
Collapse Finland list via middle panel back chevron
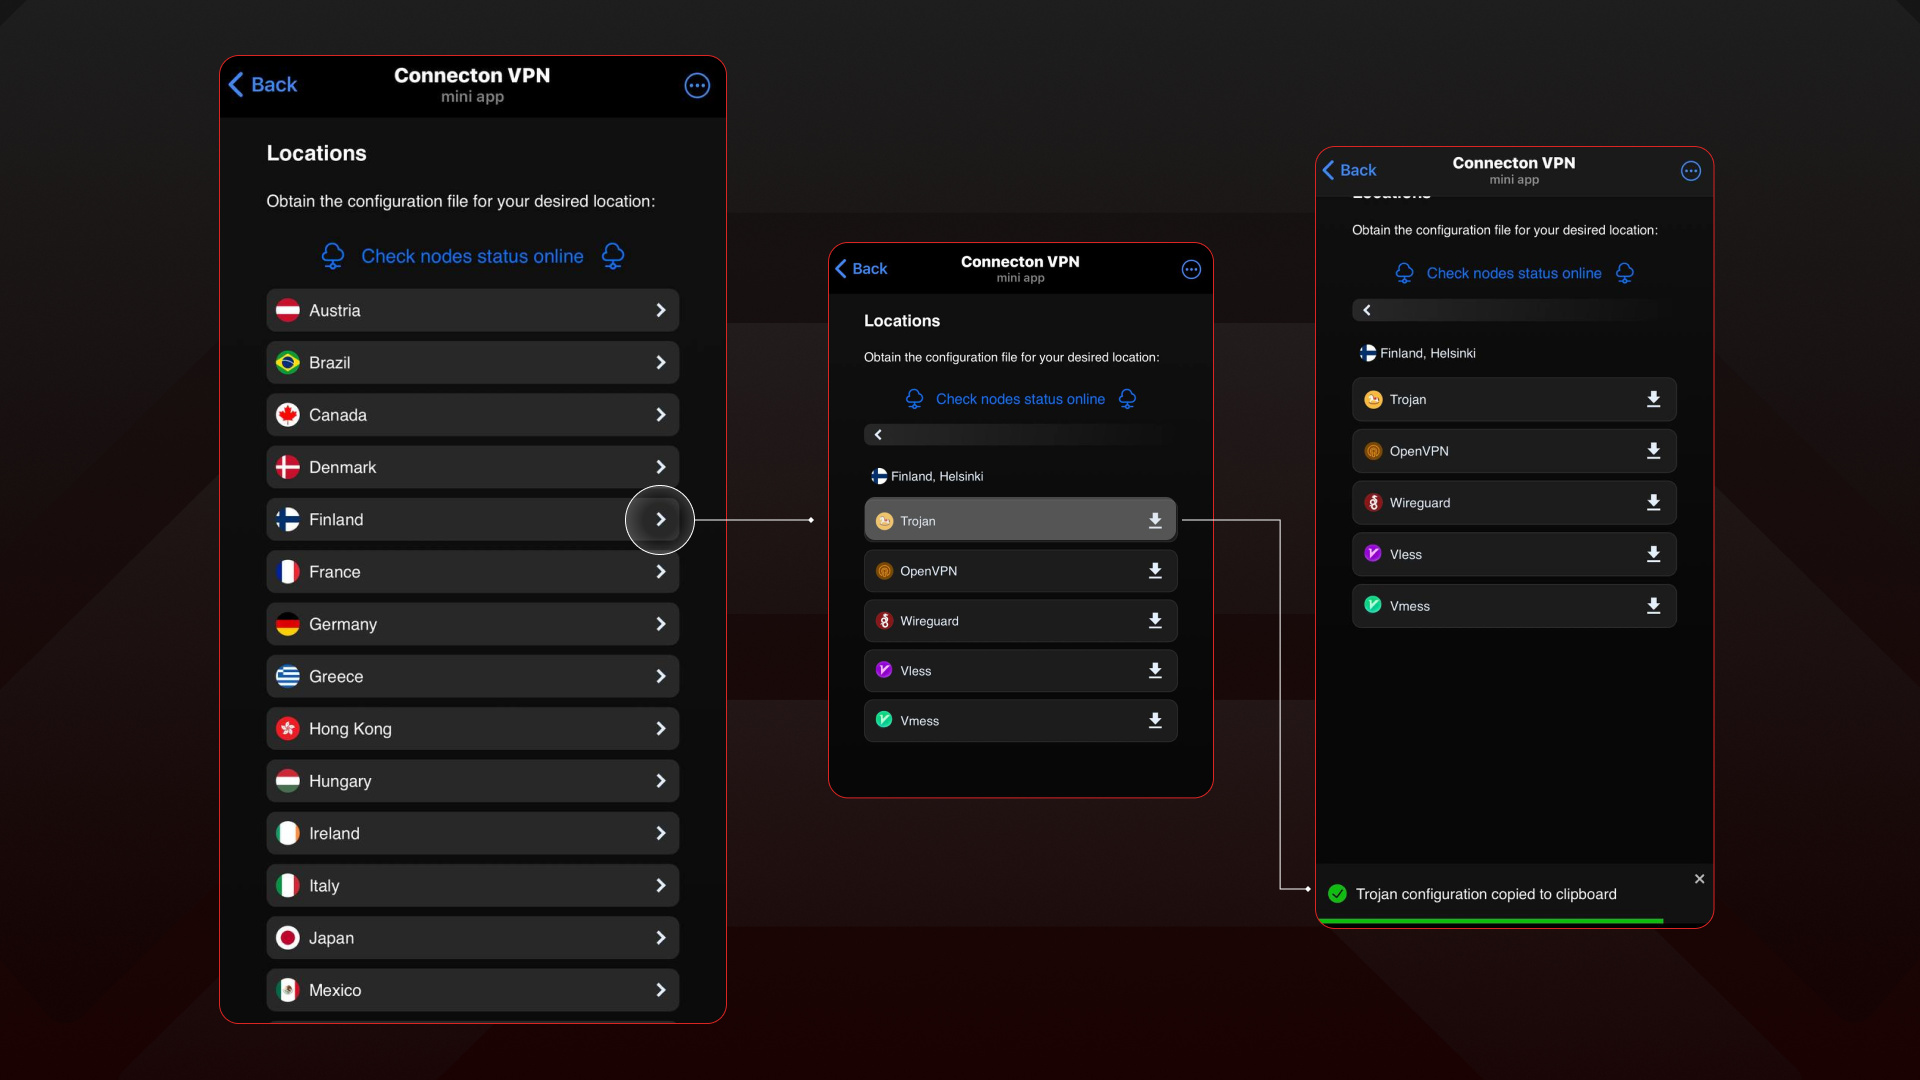point(878,435)
